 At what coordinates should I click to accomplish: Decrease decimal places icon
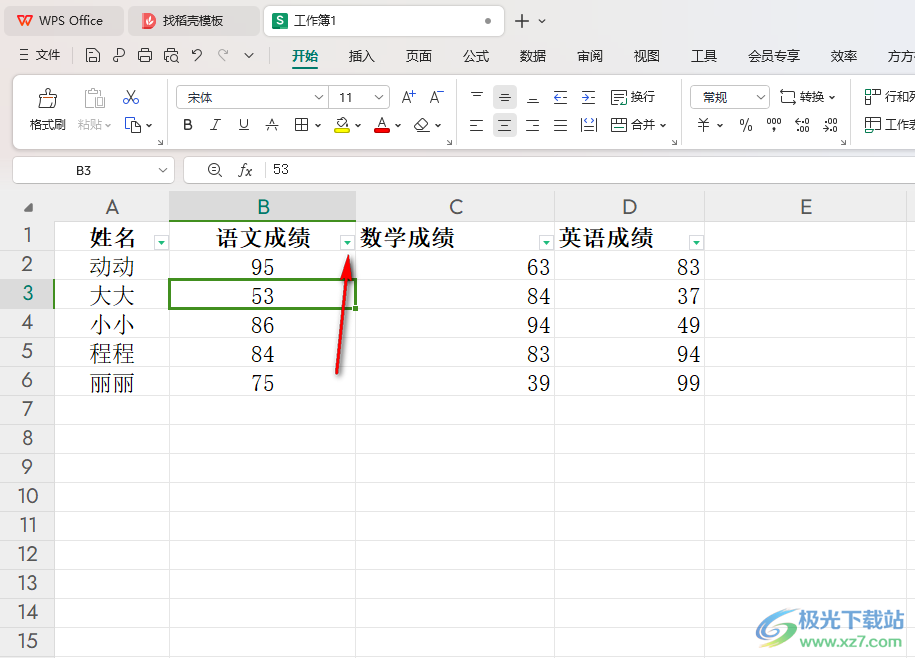[x=830, y=125]
